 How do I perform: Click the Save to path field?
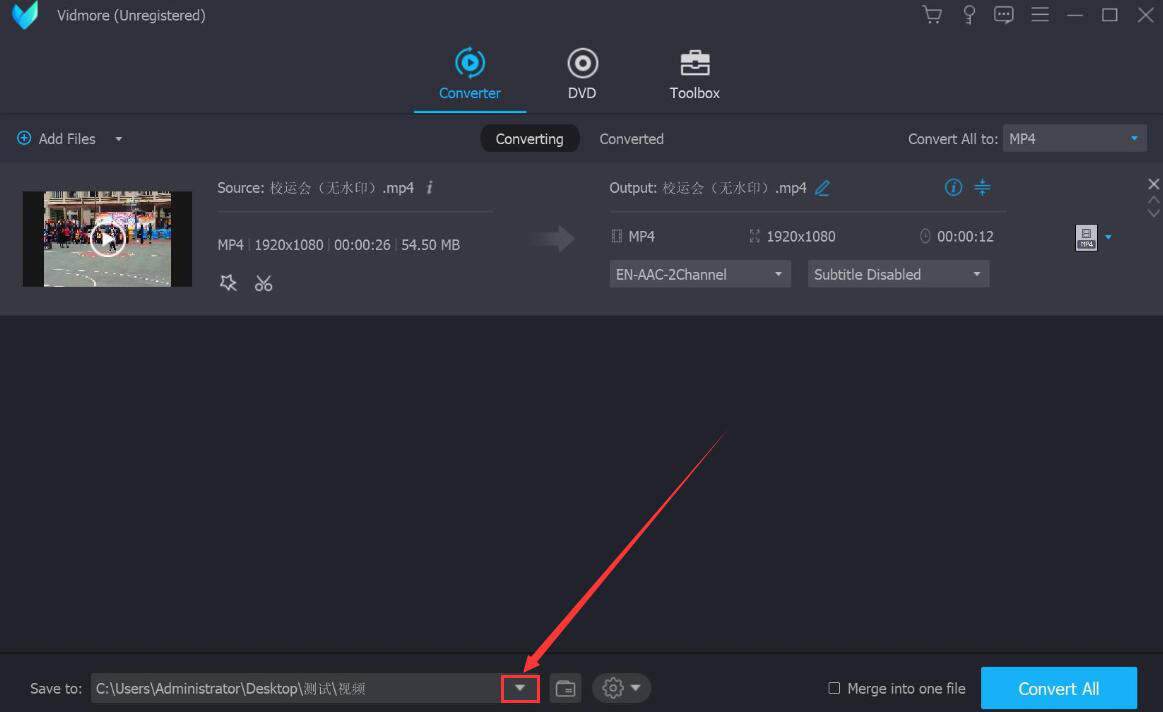tap(296, 688)
